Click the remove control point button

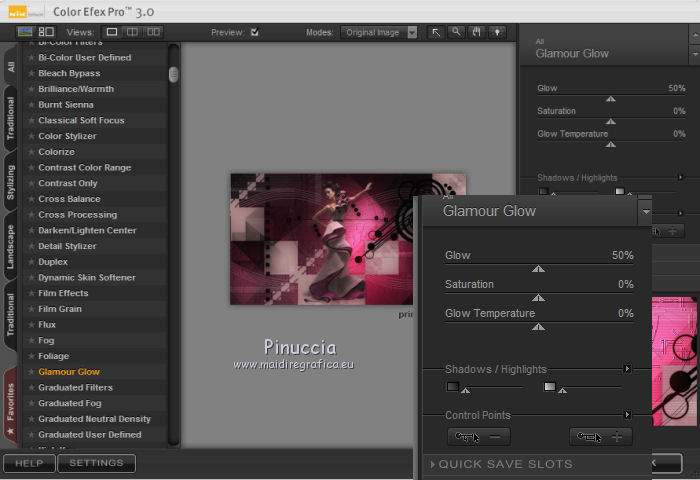(479, 436)
